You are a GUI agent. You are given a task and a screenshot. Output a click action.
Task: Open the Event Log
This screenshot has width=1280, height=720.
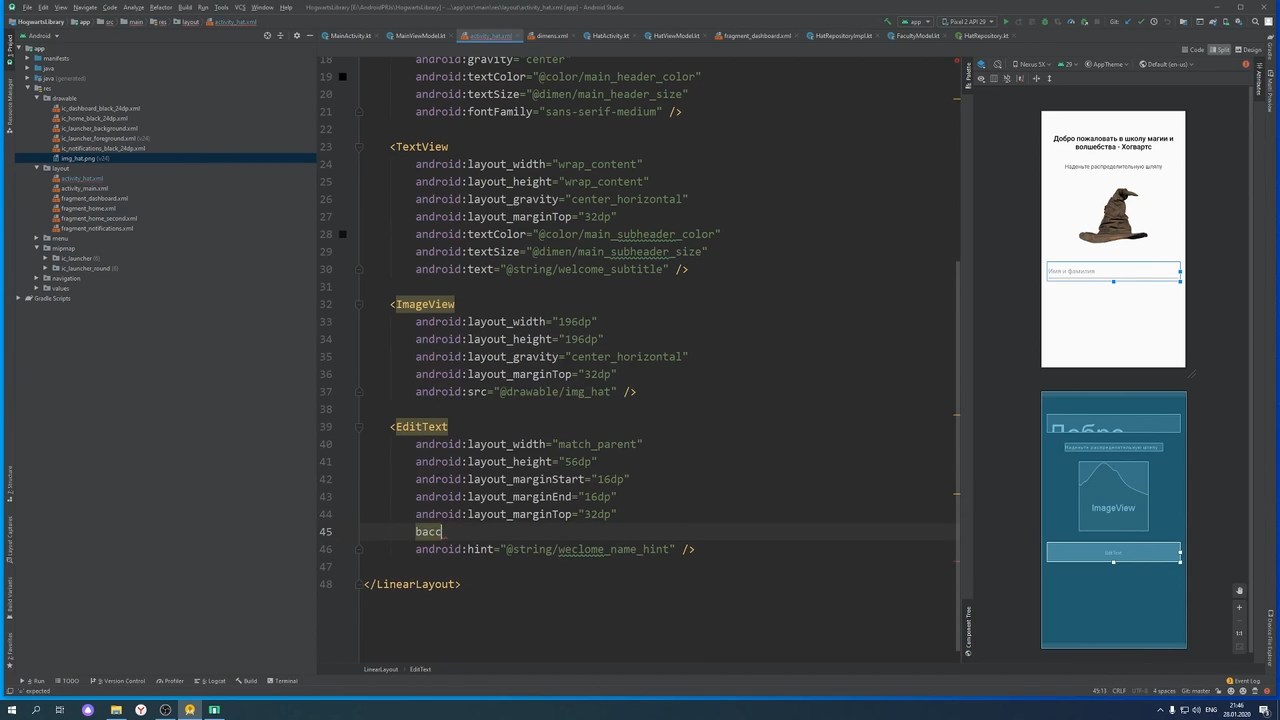[x=1245, y=681]
